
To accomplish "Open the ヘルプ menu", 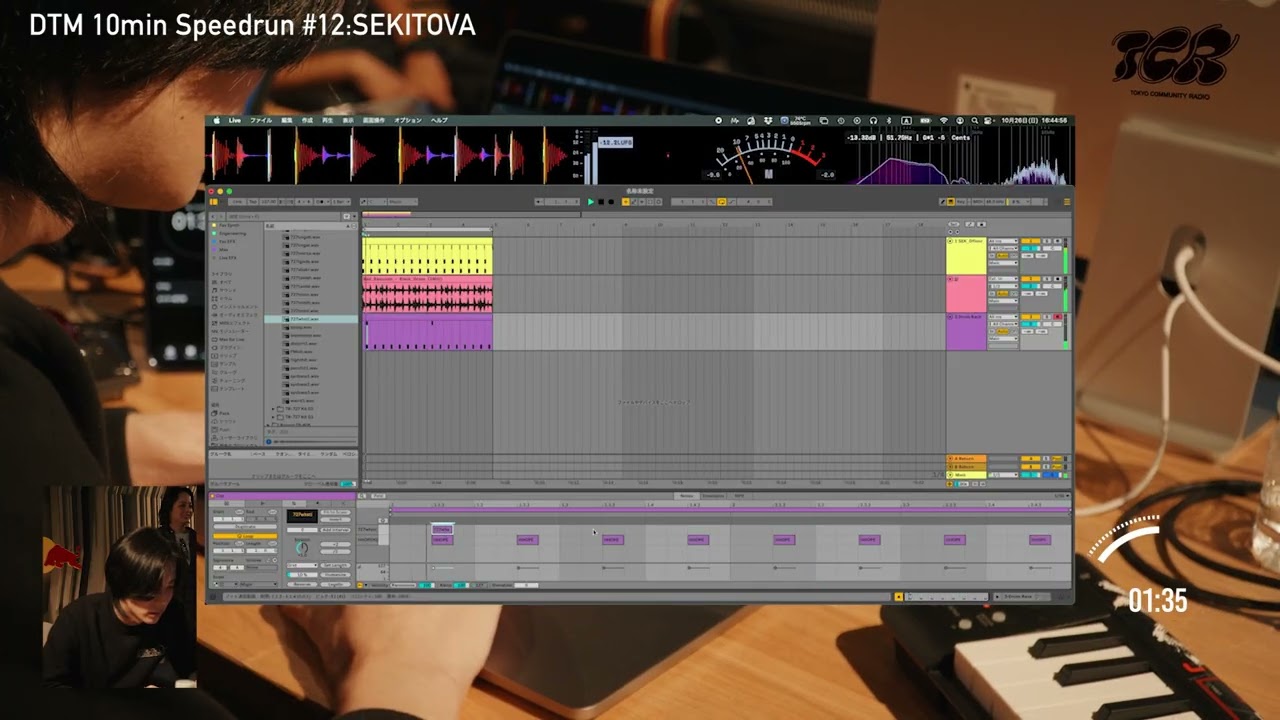I will (440, 120).
